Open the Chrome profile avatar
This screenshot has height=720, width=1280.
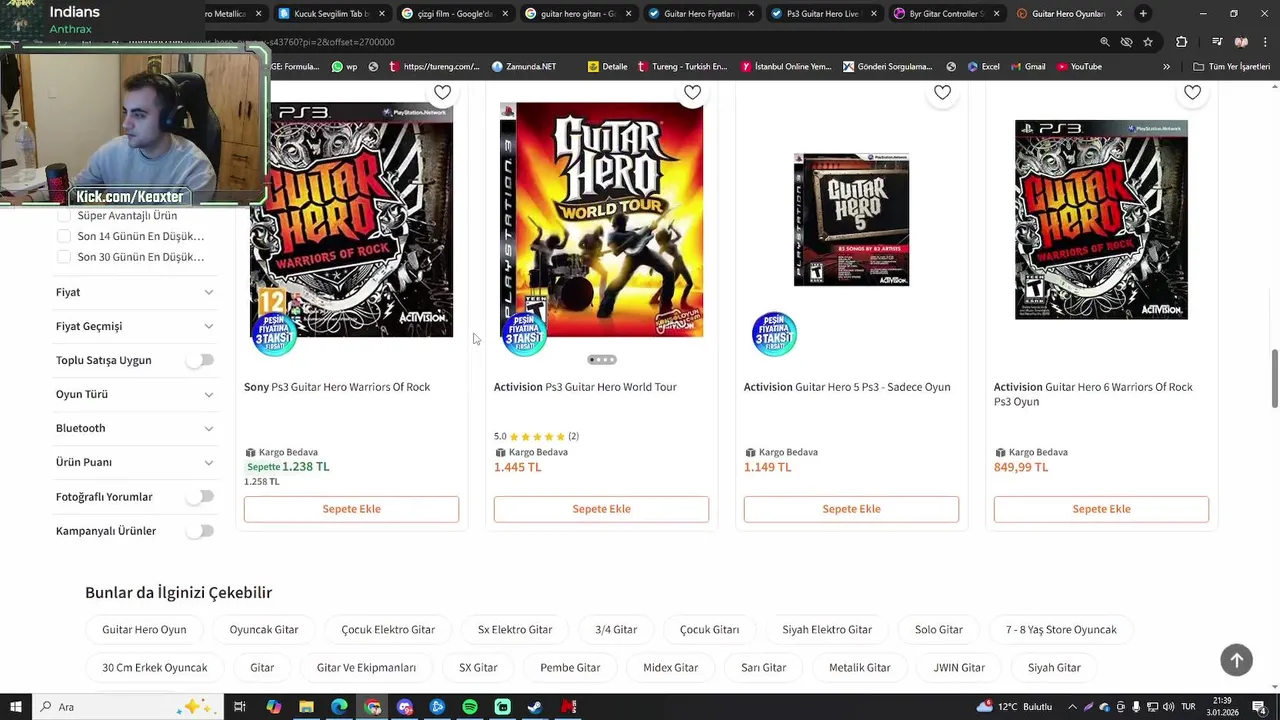point(1241,42)
